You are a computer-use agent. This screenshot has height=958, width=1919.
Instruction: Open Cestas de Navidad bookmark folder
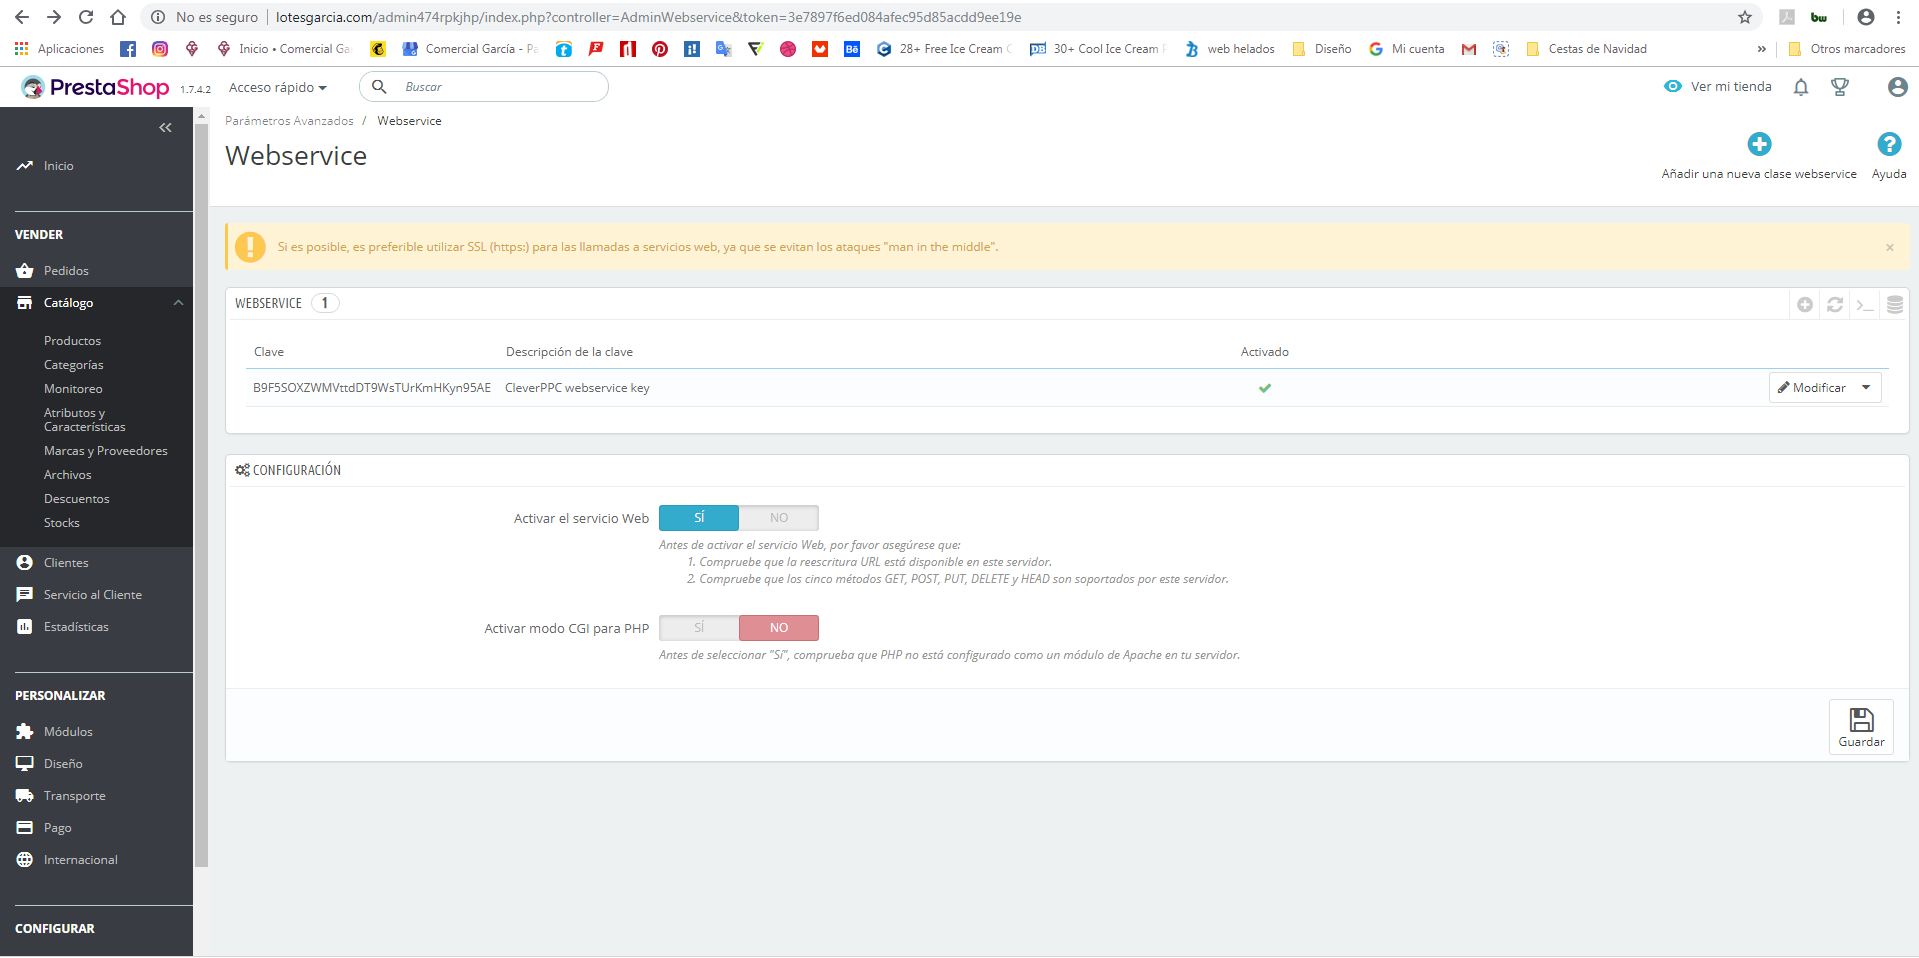click(x=1586, y=48)
